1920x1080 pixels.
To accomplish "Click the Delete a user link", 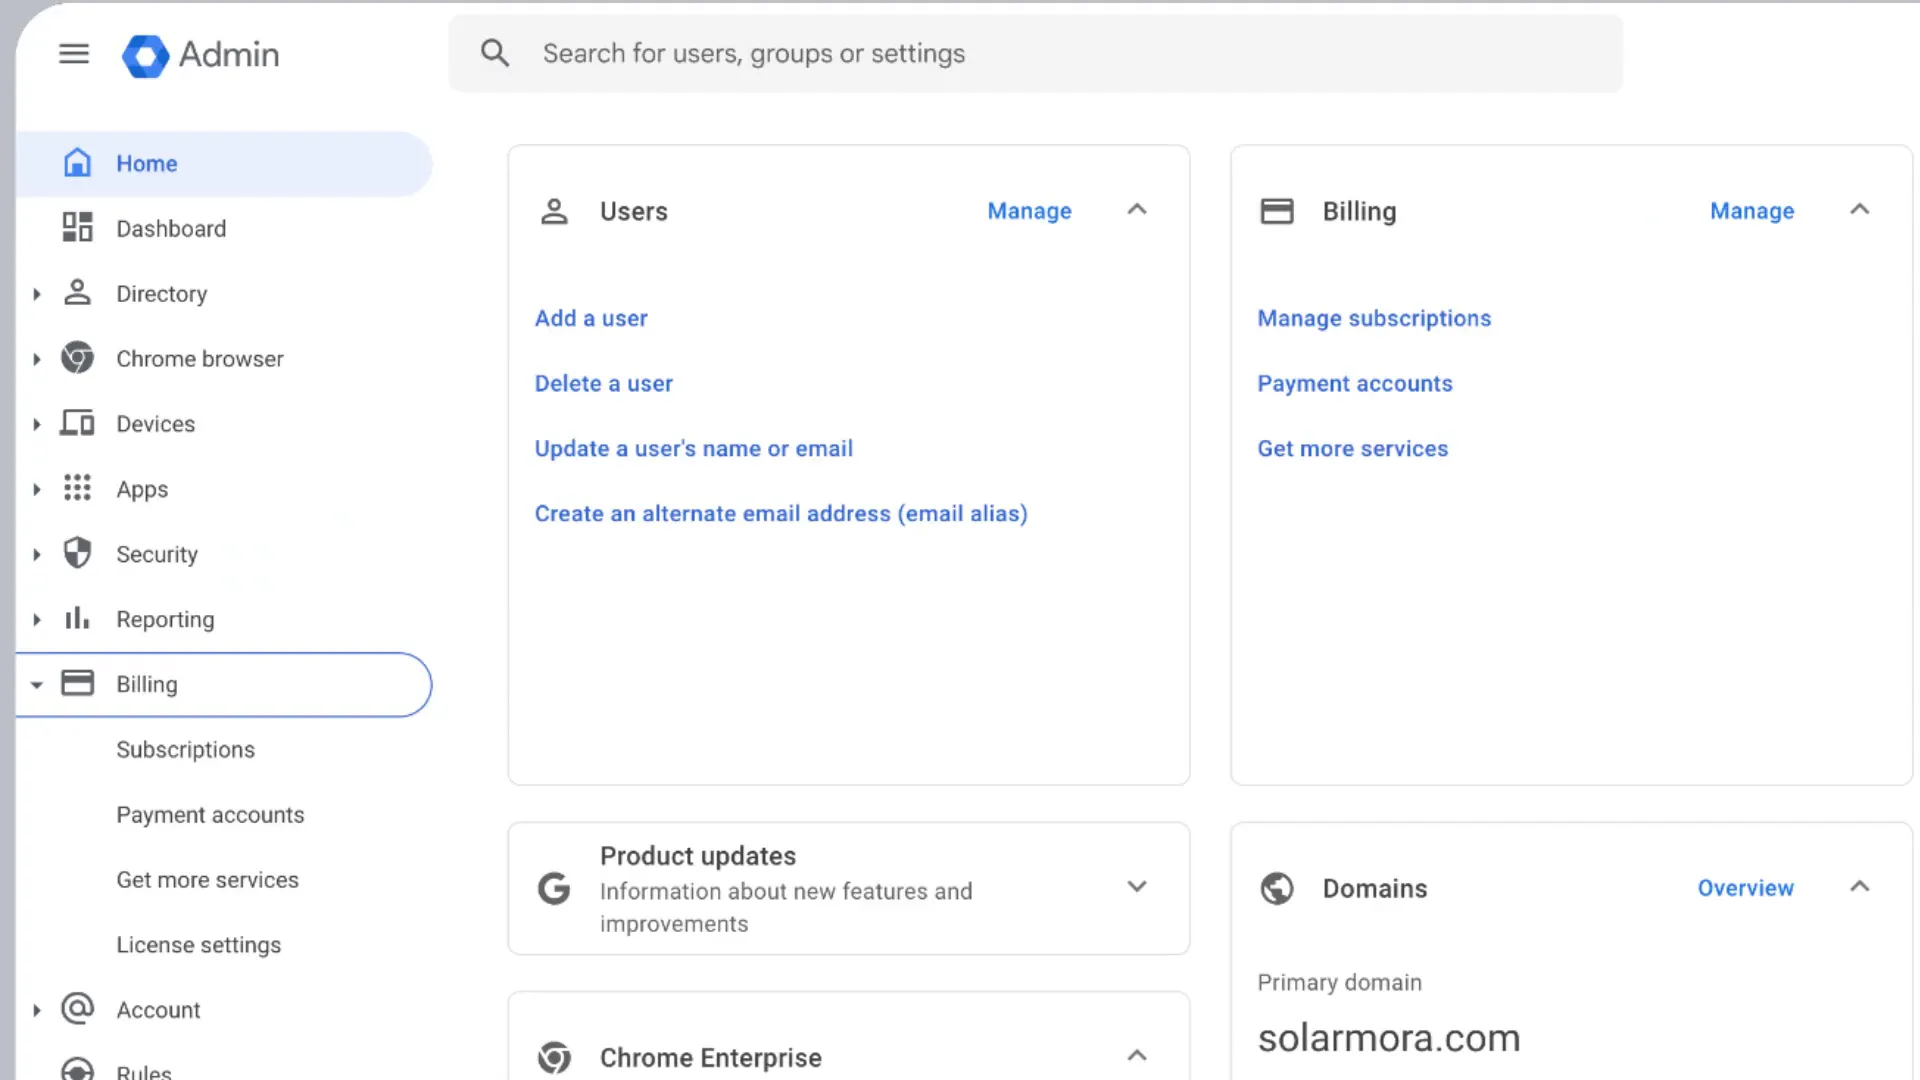I will (x=603, y=383).
